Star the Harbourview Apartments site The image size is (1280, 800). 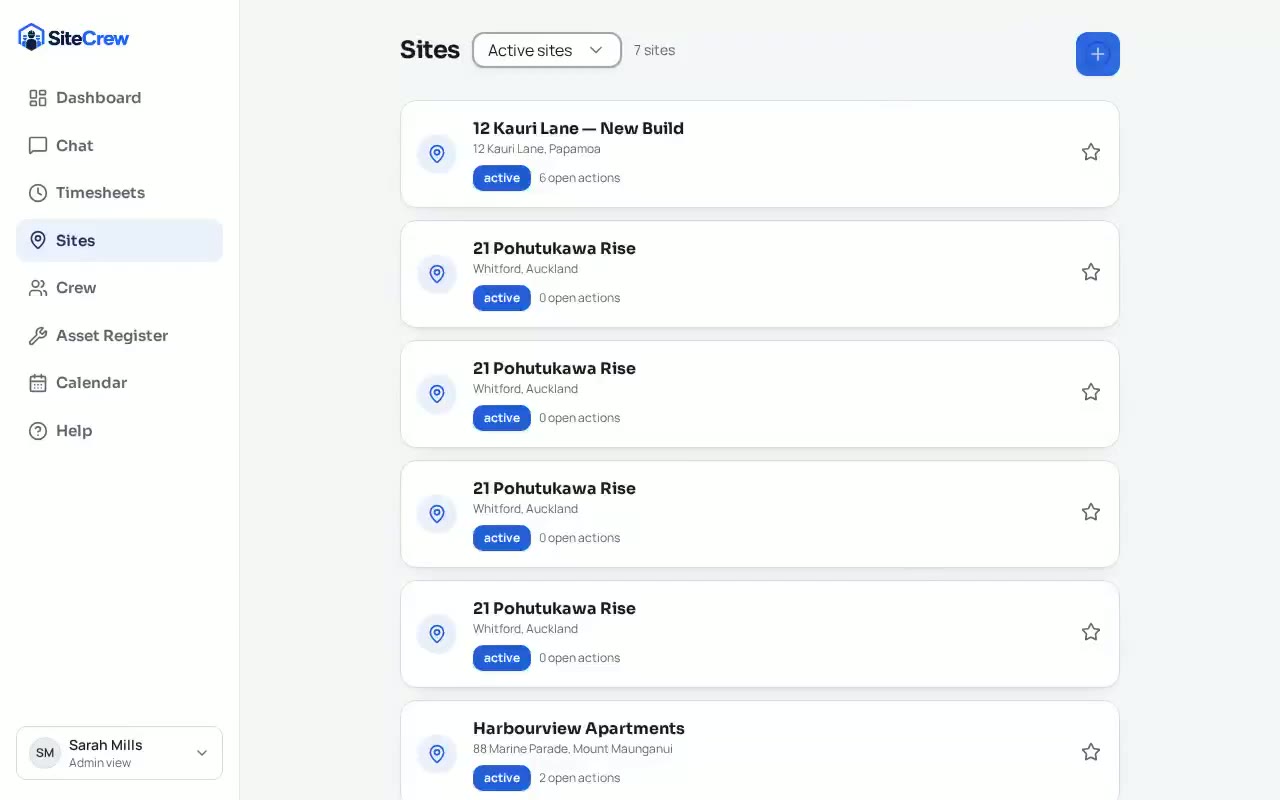1091,752
